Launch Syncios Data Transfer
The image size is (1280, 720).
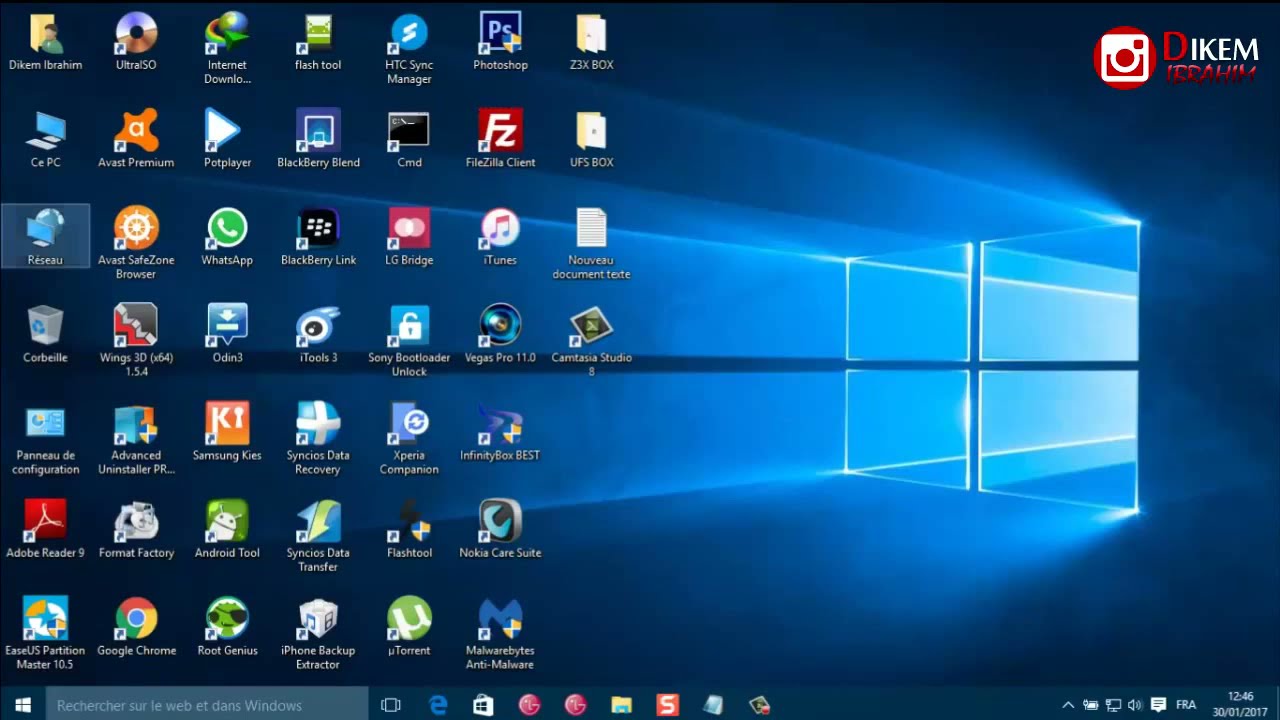(x=318, y=535)
